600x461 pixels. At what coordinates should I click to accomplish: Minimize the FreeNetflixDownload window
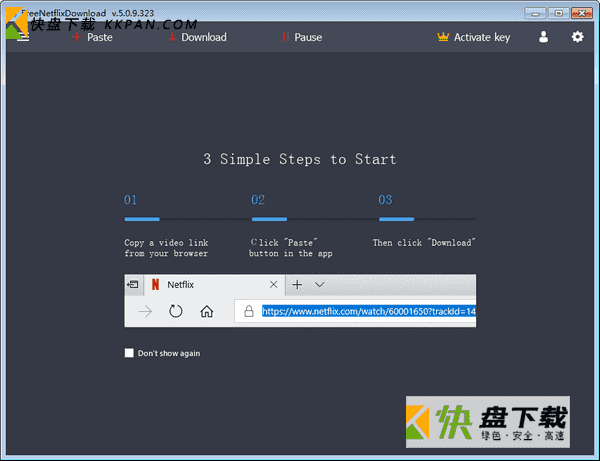pyautogui.click(x=535, y=13)
